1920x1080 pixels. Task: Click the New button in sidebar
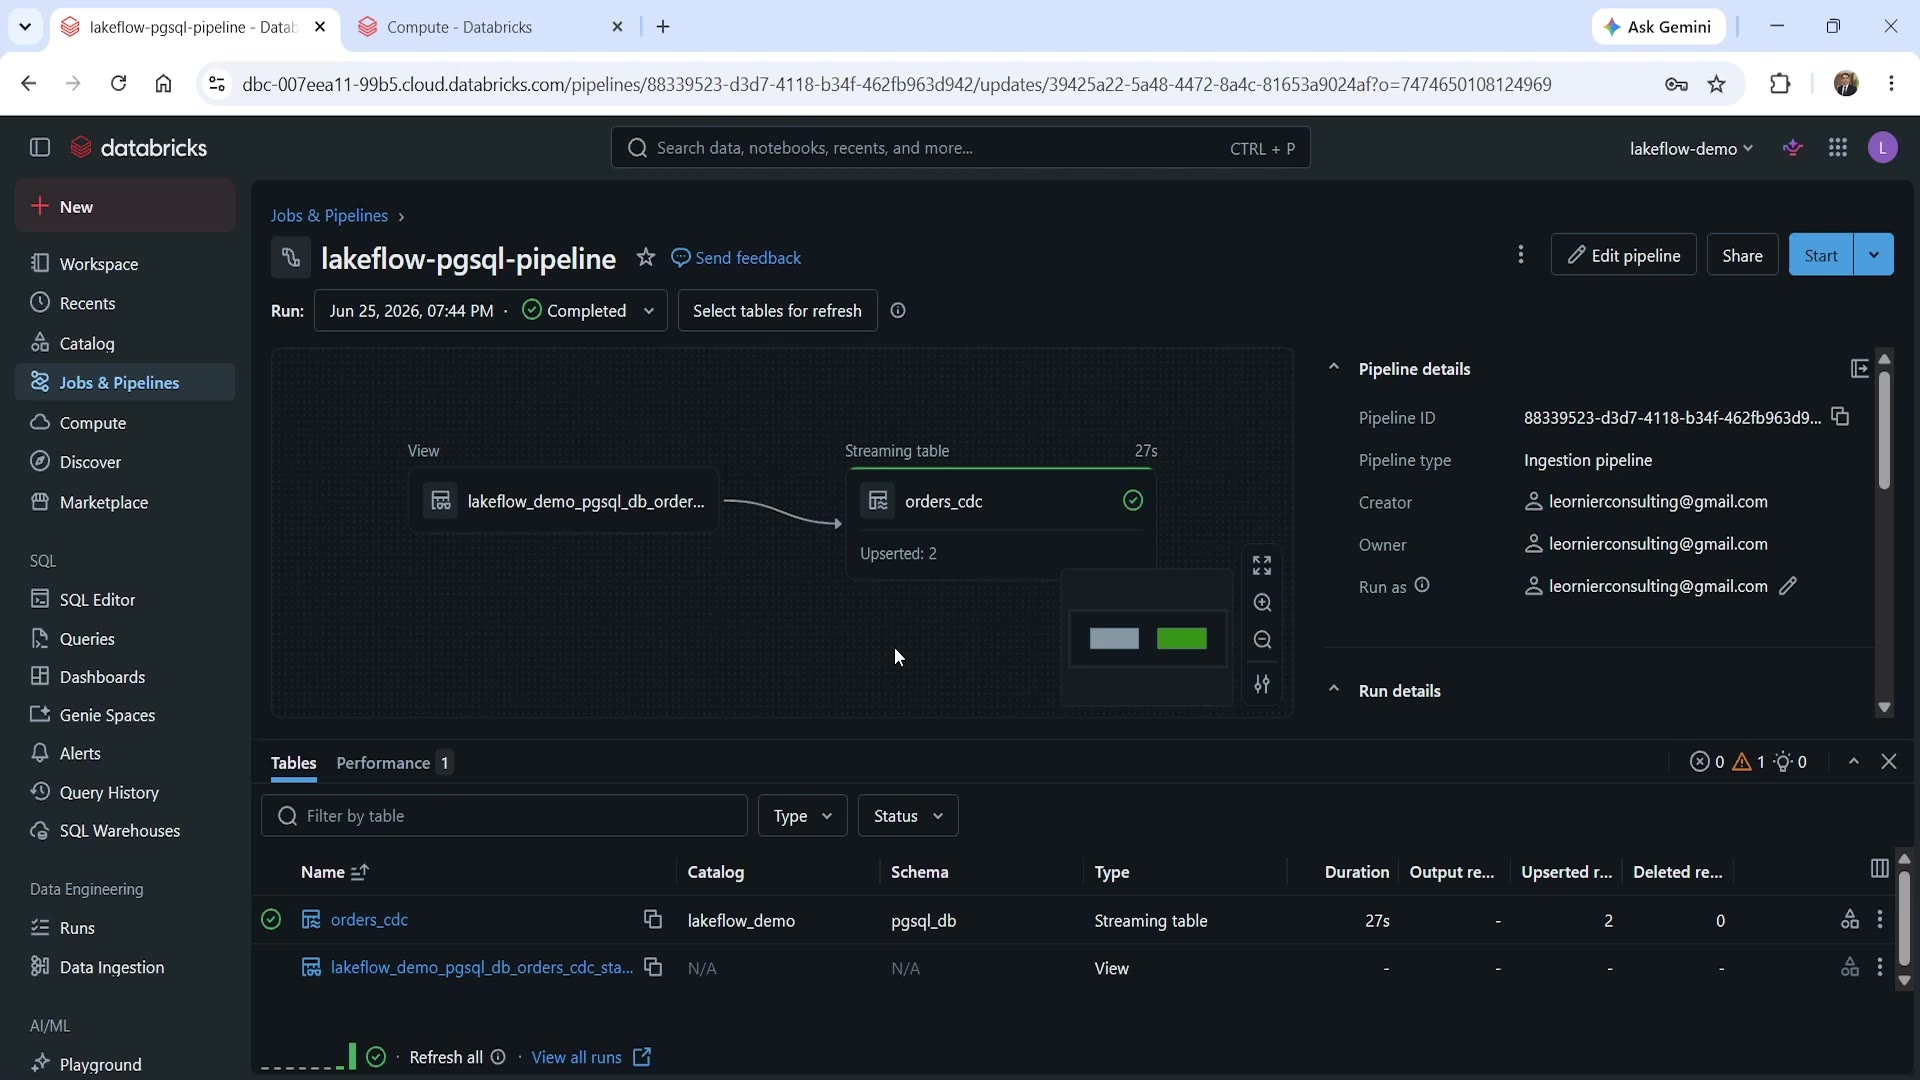pos(125,206)
